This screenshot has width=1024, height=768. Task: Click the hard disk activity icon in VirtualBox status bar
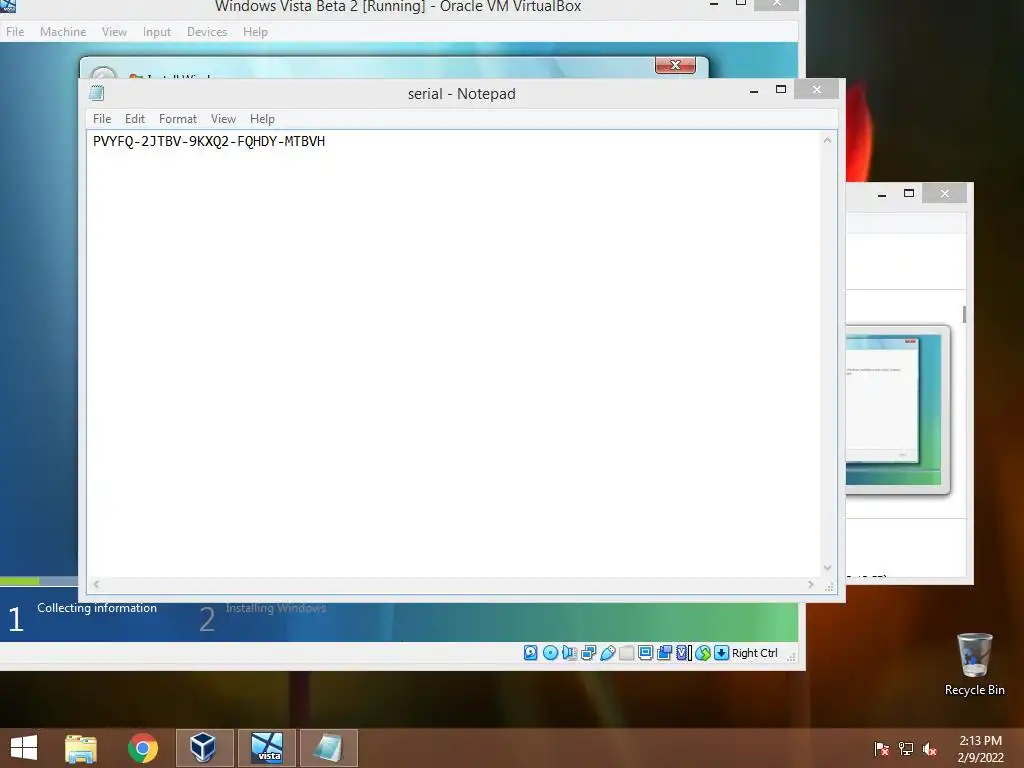click(530, 652)
